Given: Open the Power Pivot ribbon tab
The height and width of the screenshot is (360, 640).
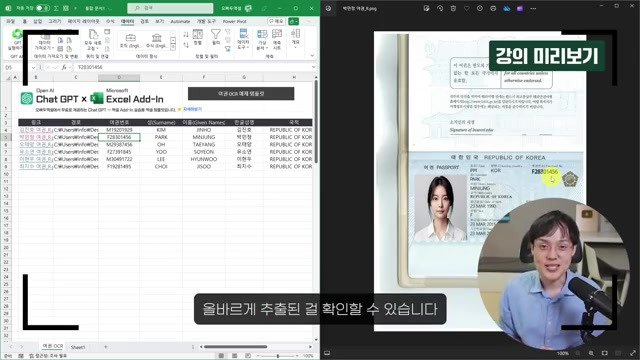Looking at the screenshot, I should (235, 21).
